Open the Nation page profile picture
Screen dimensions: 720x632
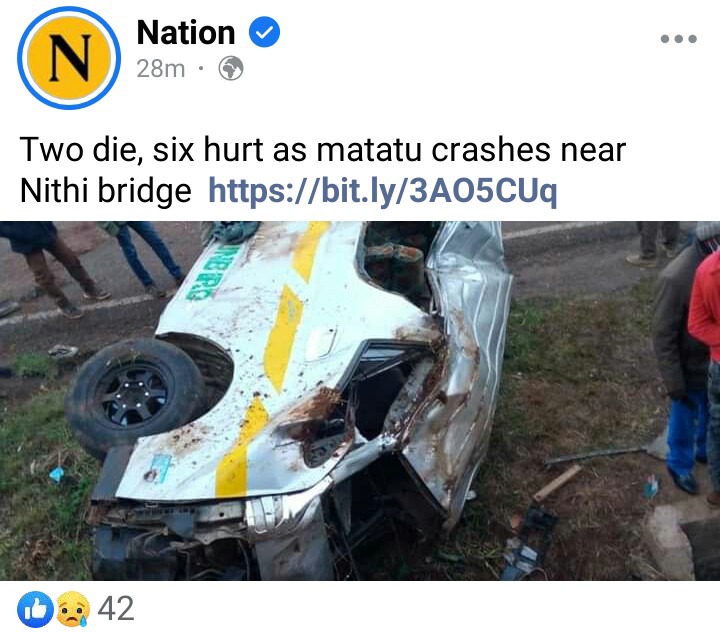(x=69, y=58)
